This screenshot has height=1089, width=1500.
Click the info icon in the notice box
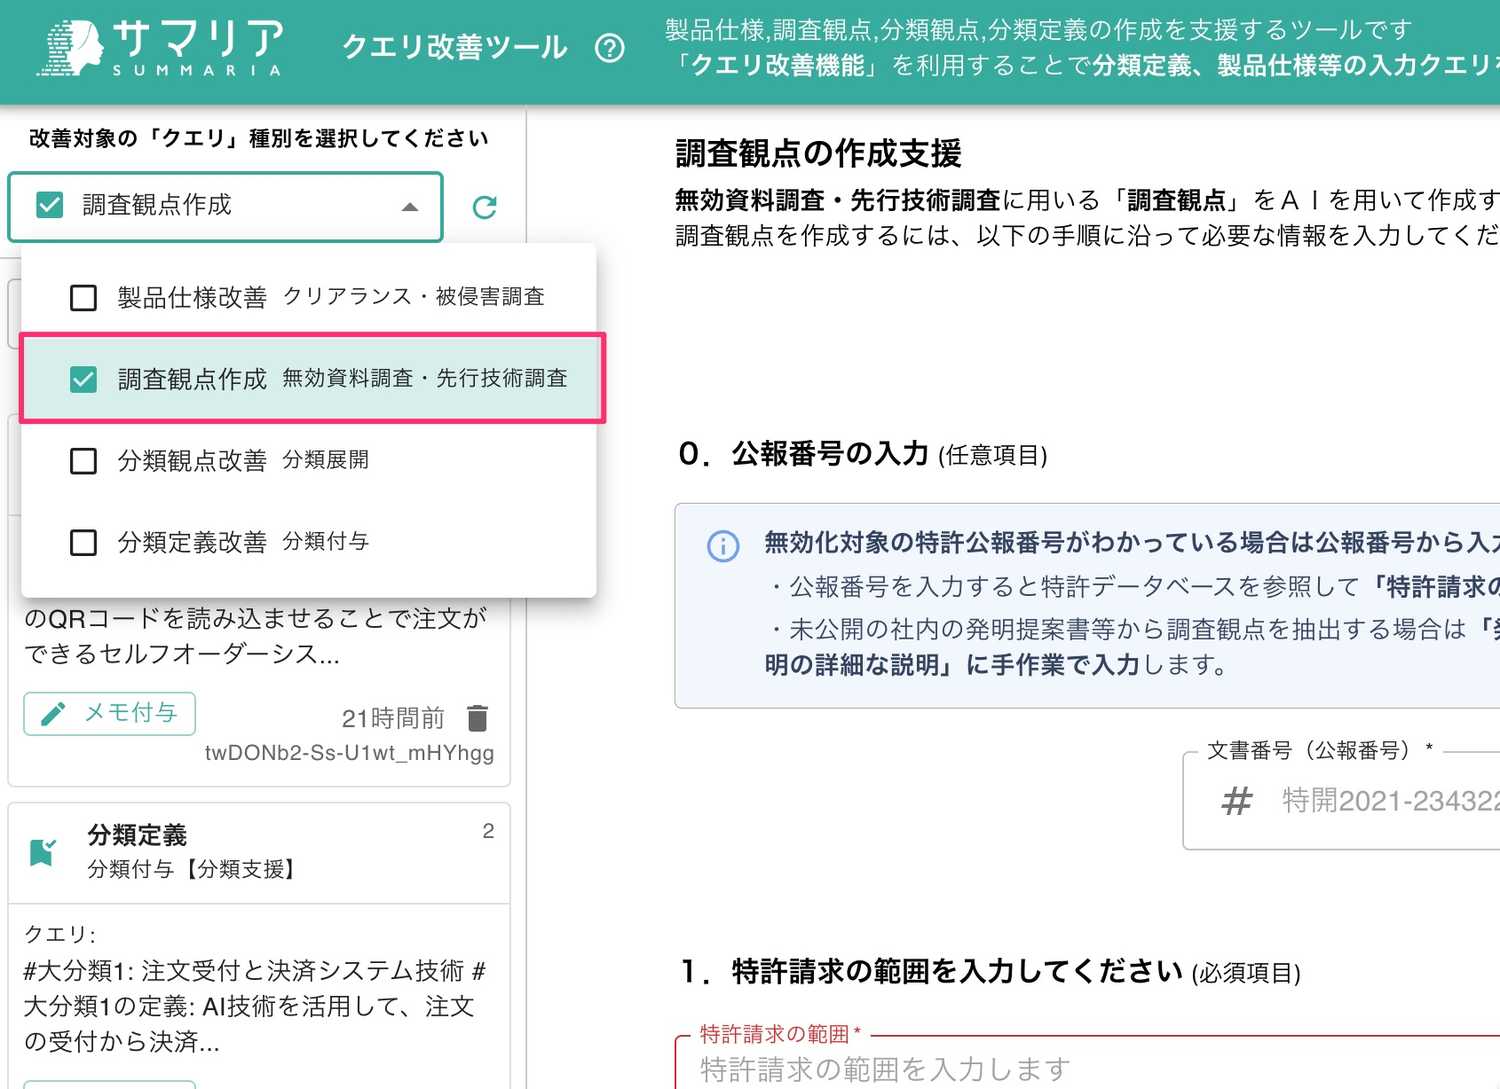[723, 546]
